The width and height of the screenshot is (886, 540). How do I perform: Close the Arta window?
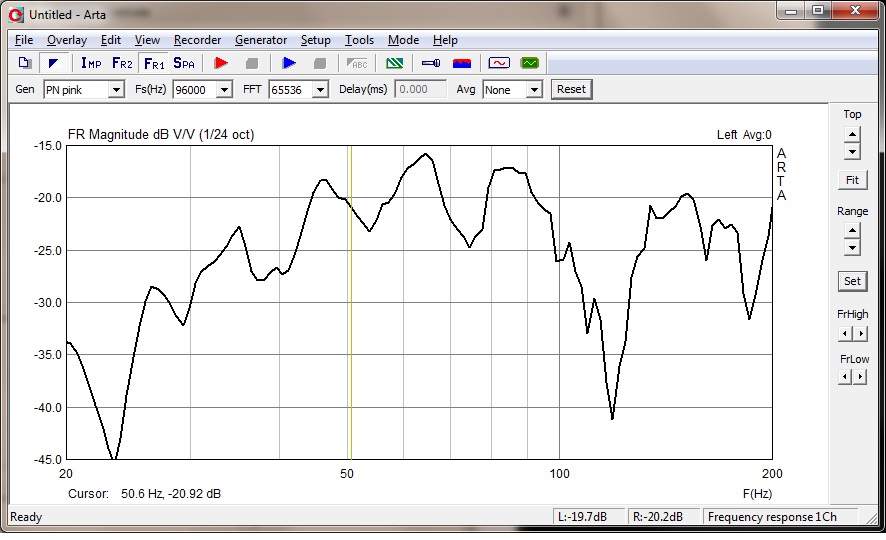(x=855, y=11)
